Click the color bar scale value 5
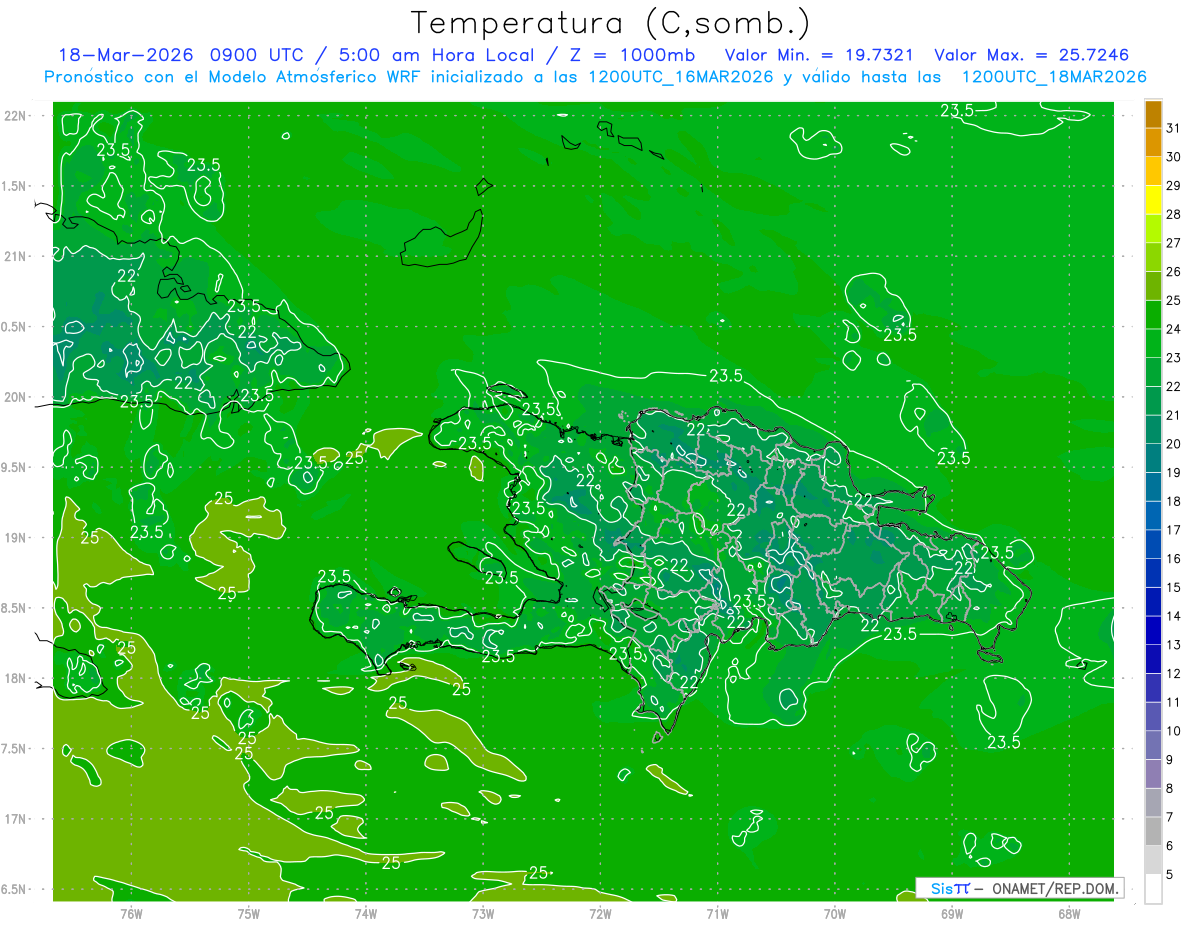 point(1170,875)
